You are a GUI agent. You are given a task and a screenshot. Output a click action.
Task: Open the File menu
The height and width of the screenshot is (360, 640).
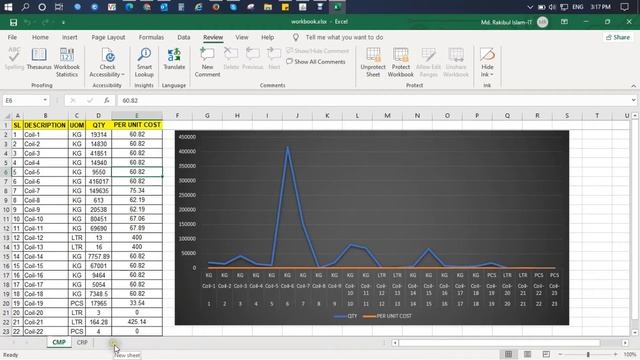click(12, 37)
